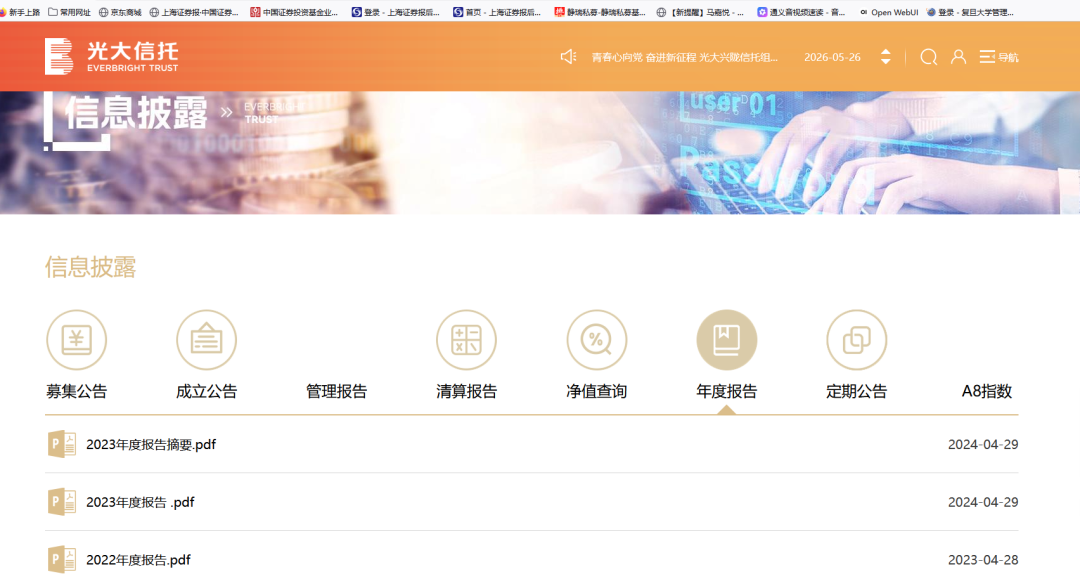Viewport: 1080px width, 581px height.
Task: Select the 净值查询 percent icon
Action: (x=596, y=340)
